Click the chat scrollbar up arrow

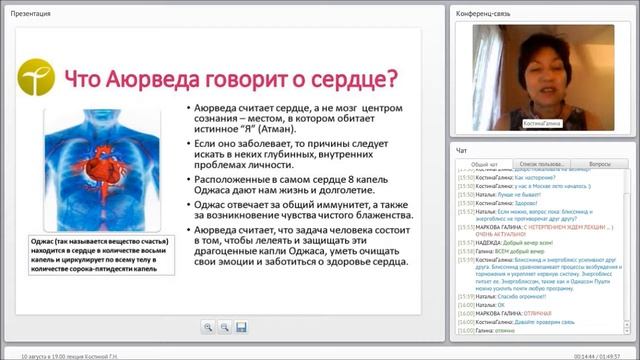coord(627,324)
